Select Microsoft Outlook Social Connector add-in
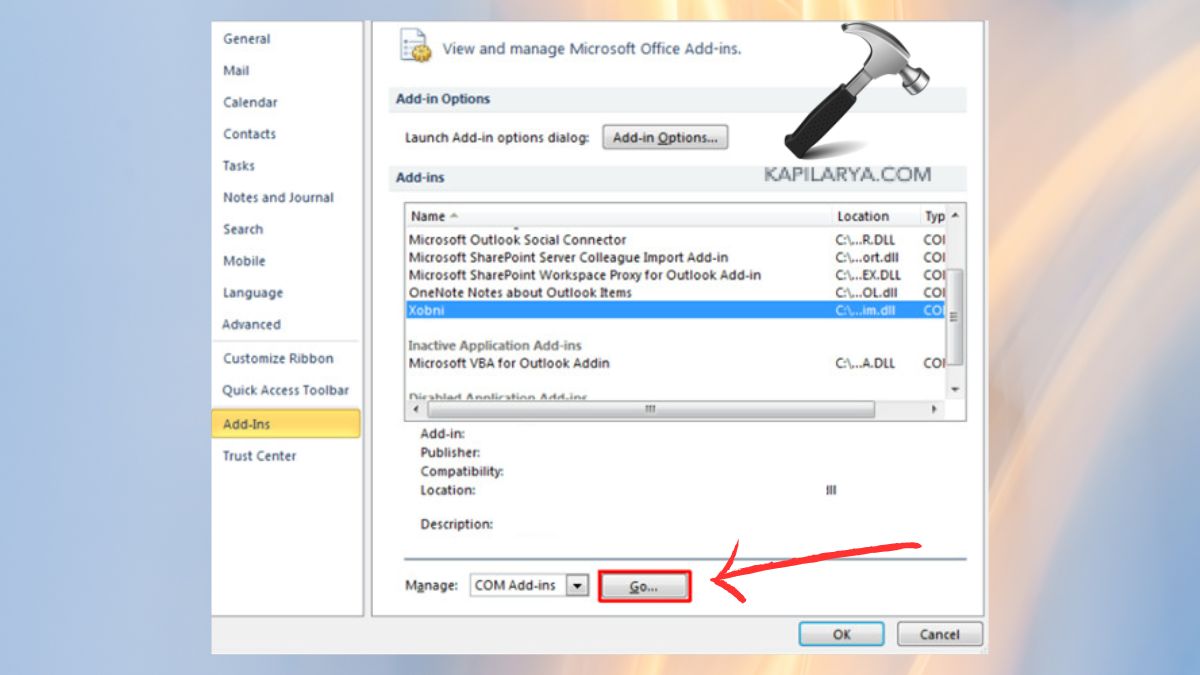Screen dimensions: 1200x675 (516, 240)
